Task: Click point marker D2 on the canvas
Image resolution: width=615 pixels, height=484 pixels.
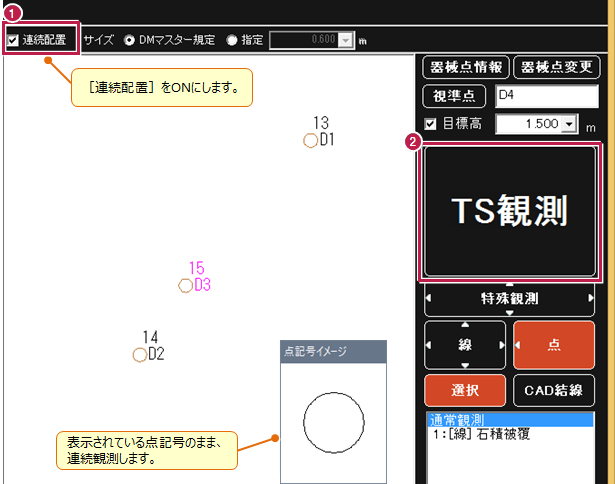Action: (x=140, y=355)
